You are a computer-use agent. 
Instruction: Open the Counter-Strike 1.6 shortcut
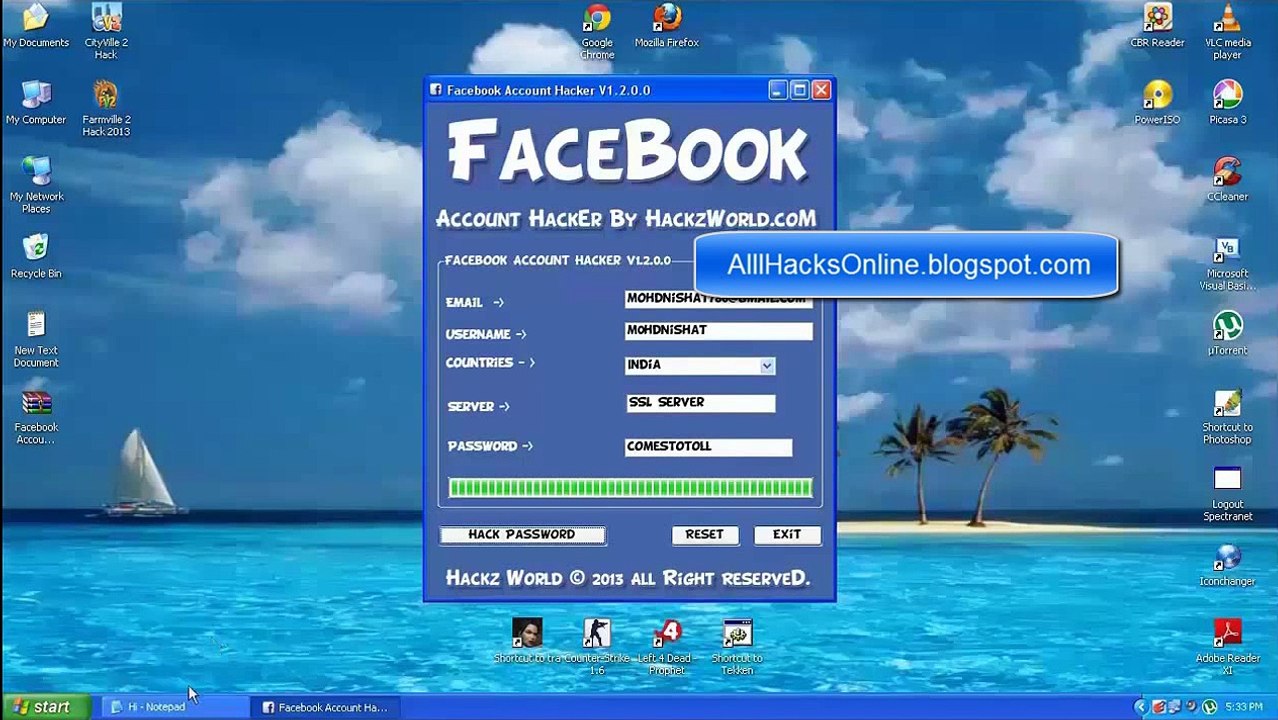pyautogui.click(x=597, y=647)
